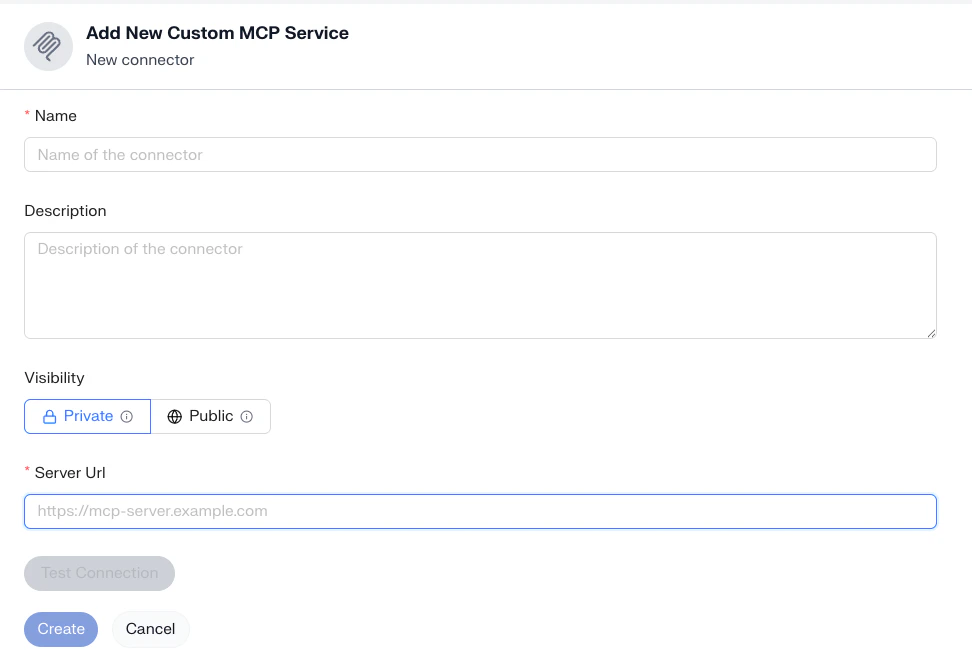The width and height of the screenshot is (972, 660).
Task: Click the connector paperclip icon in the header
Action: [48, 46]
